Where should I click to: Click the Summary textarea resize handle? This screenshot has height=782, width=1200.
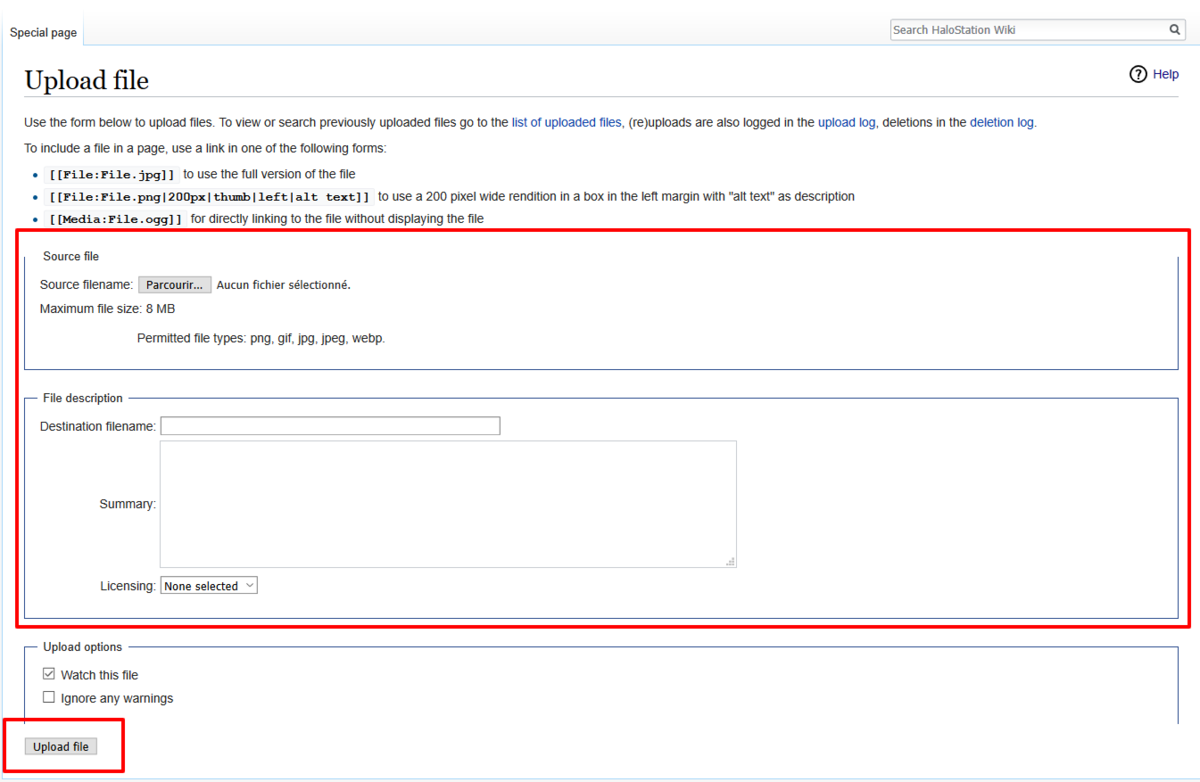click(731, 561)
